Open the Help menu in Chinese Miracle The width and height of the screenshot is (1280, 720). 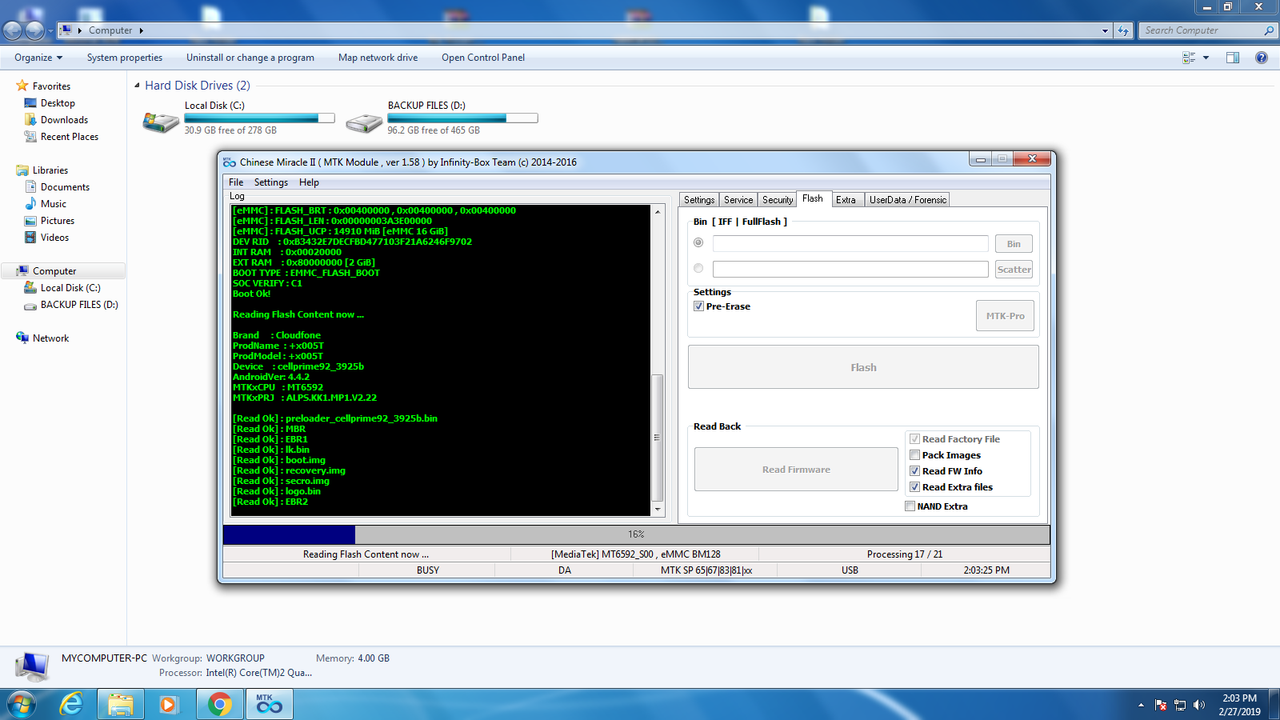point(309,182)
